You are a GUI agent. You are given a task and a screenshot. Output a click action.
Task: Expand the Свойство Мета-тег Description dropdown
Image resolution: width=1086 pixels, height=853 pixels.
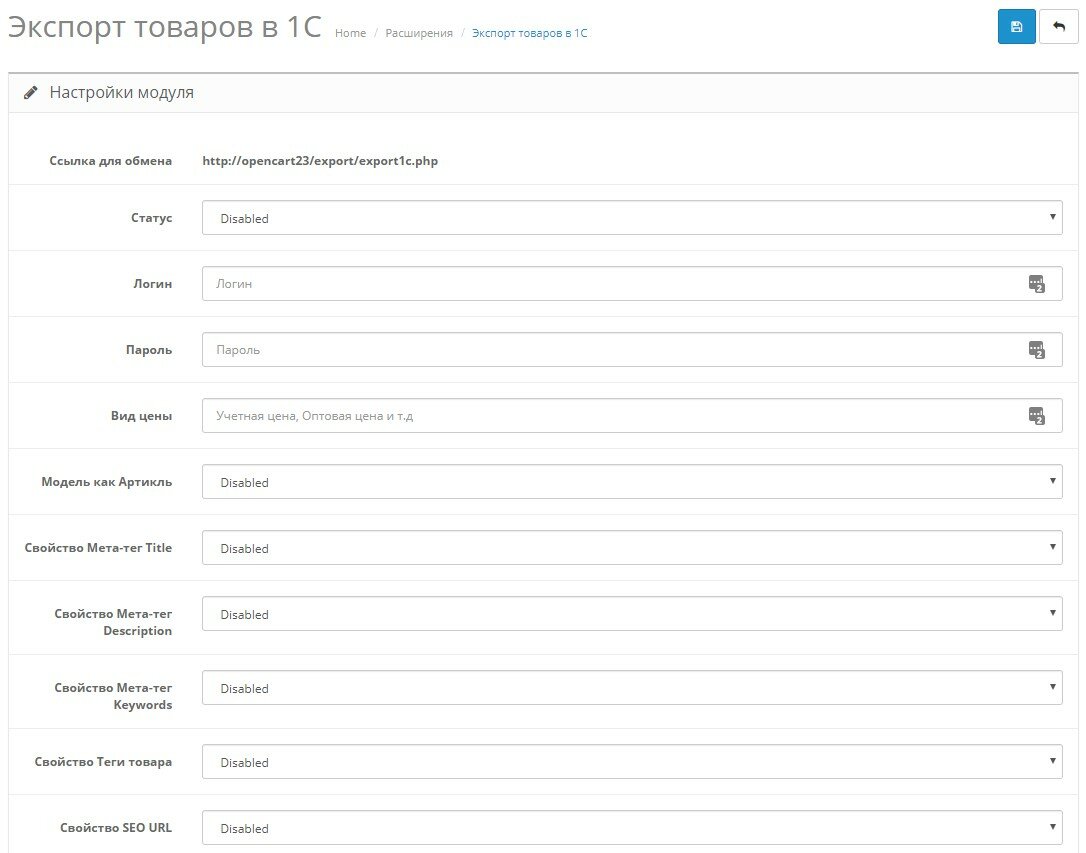(x=632, y=614)
